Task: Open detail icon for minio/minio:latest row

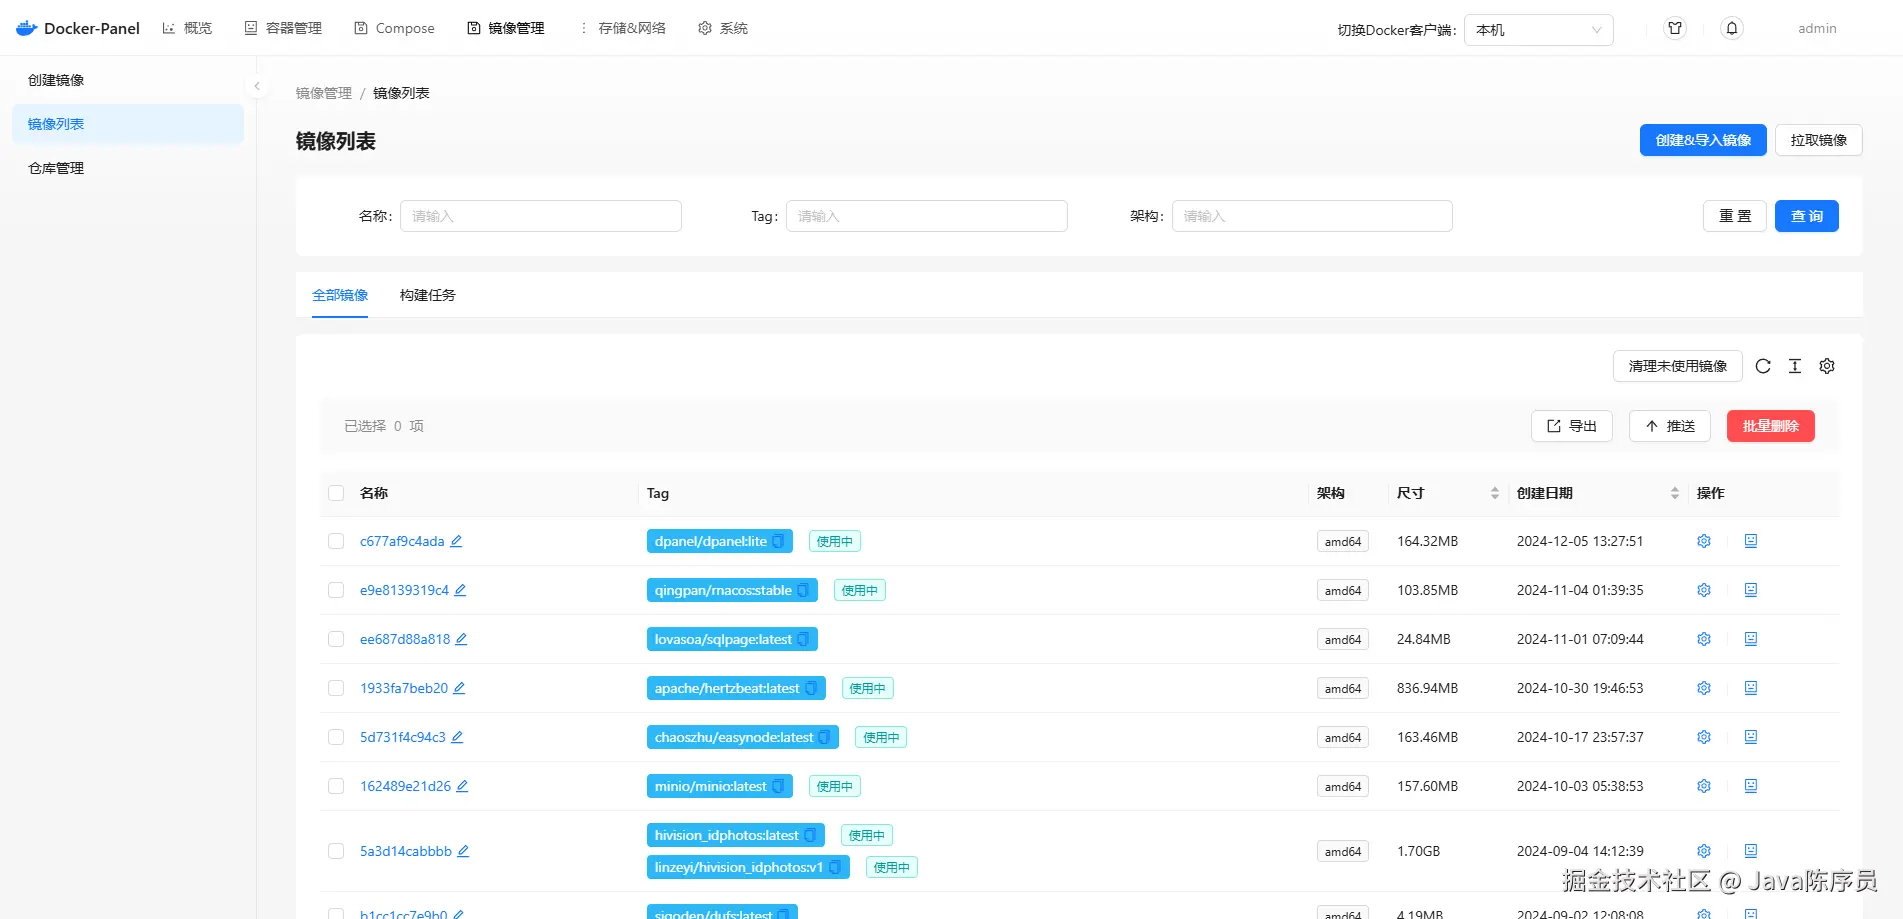Action: pos(1751,786)
